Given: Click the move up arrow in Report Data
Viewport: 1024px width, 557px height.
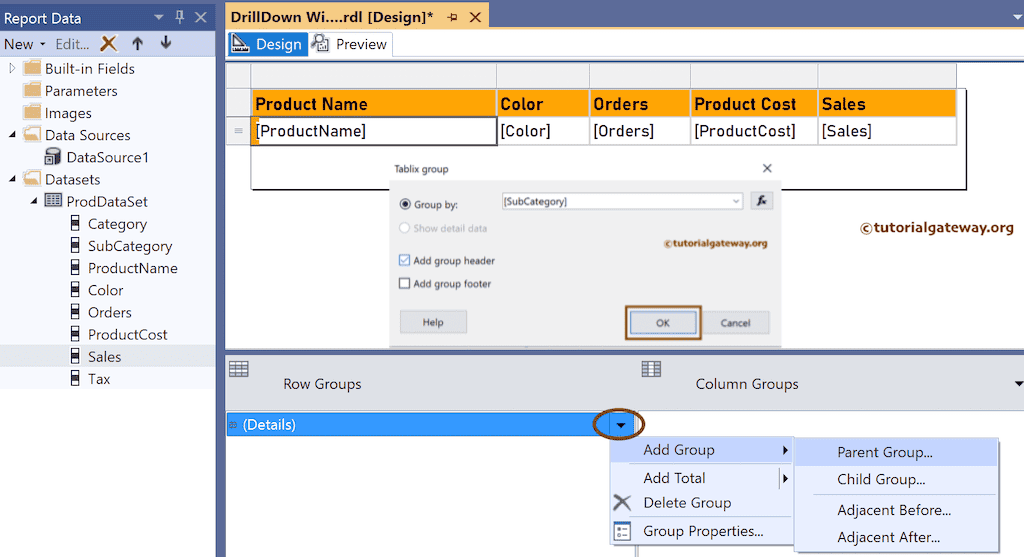Looking at the screenshot, I should click(138, 43).
